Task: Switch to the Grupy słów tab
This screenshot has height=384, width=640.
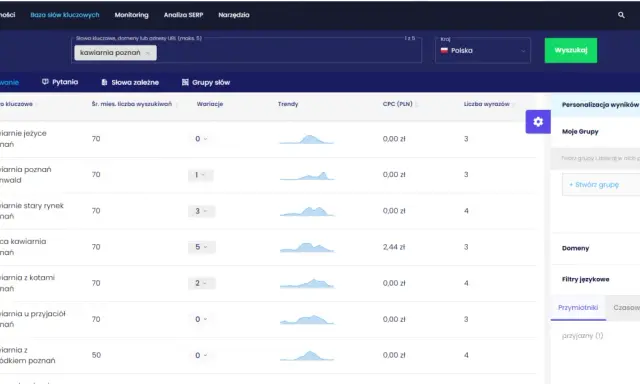Action: 206,82
